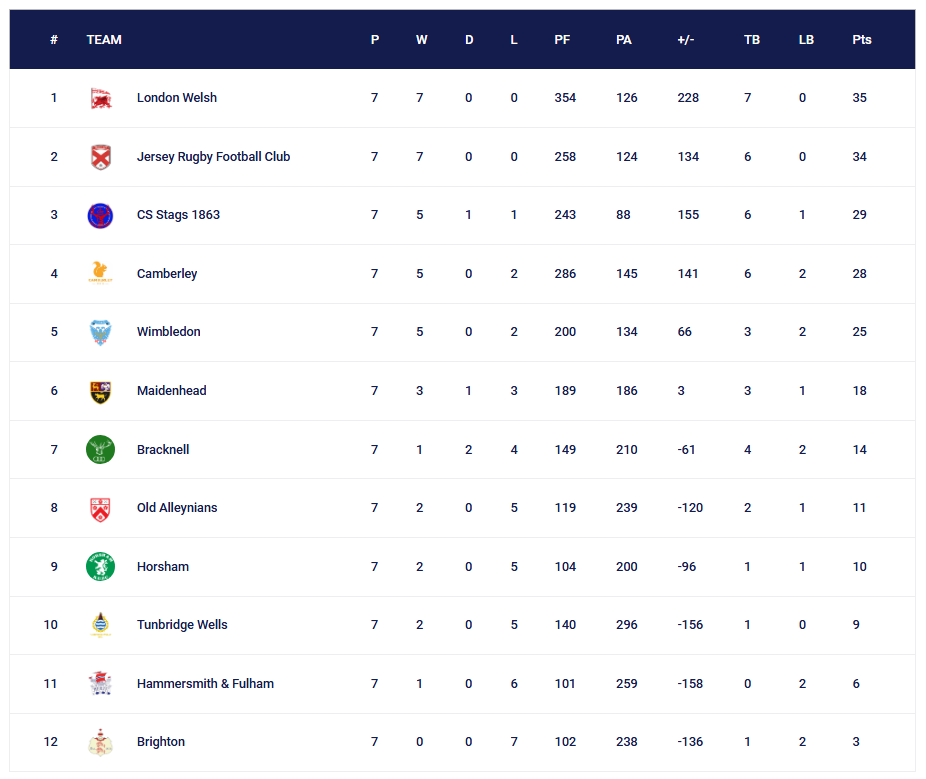Click the Horsham green lion badge

click(100, 566)
